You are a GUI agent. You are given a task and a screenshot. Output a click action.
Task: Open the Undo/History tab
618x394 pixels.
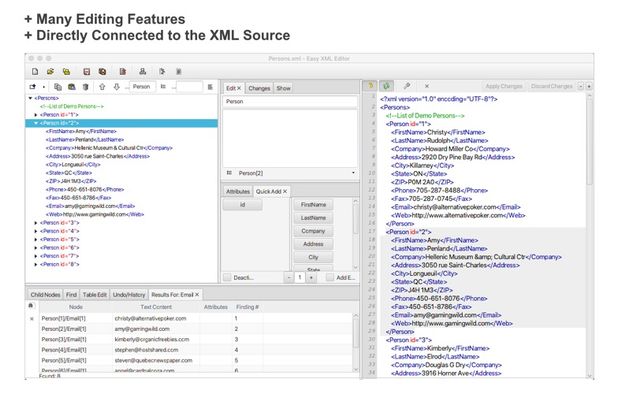(x=129, y=295)
